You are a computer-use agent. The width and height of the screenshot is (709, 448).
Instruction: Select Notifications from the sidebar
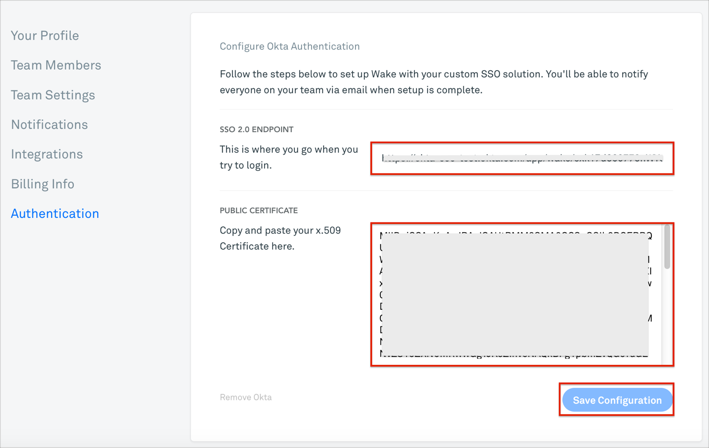[x=49, y=125]
